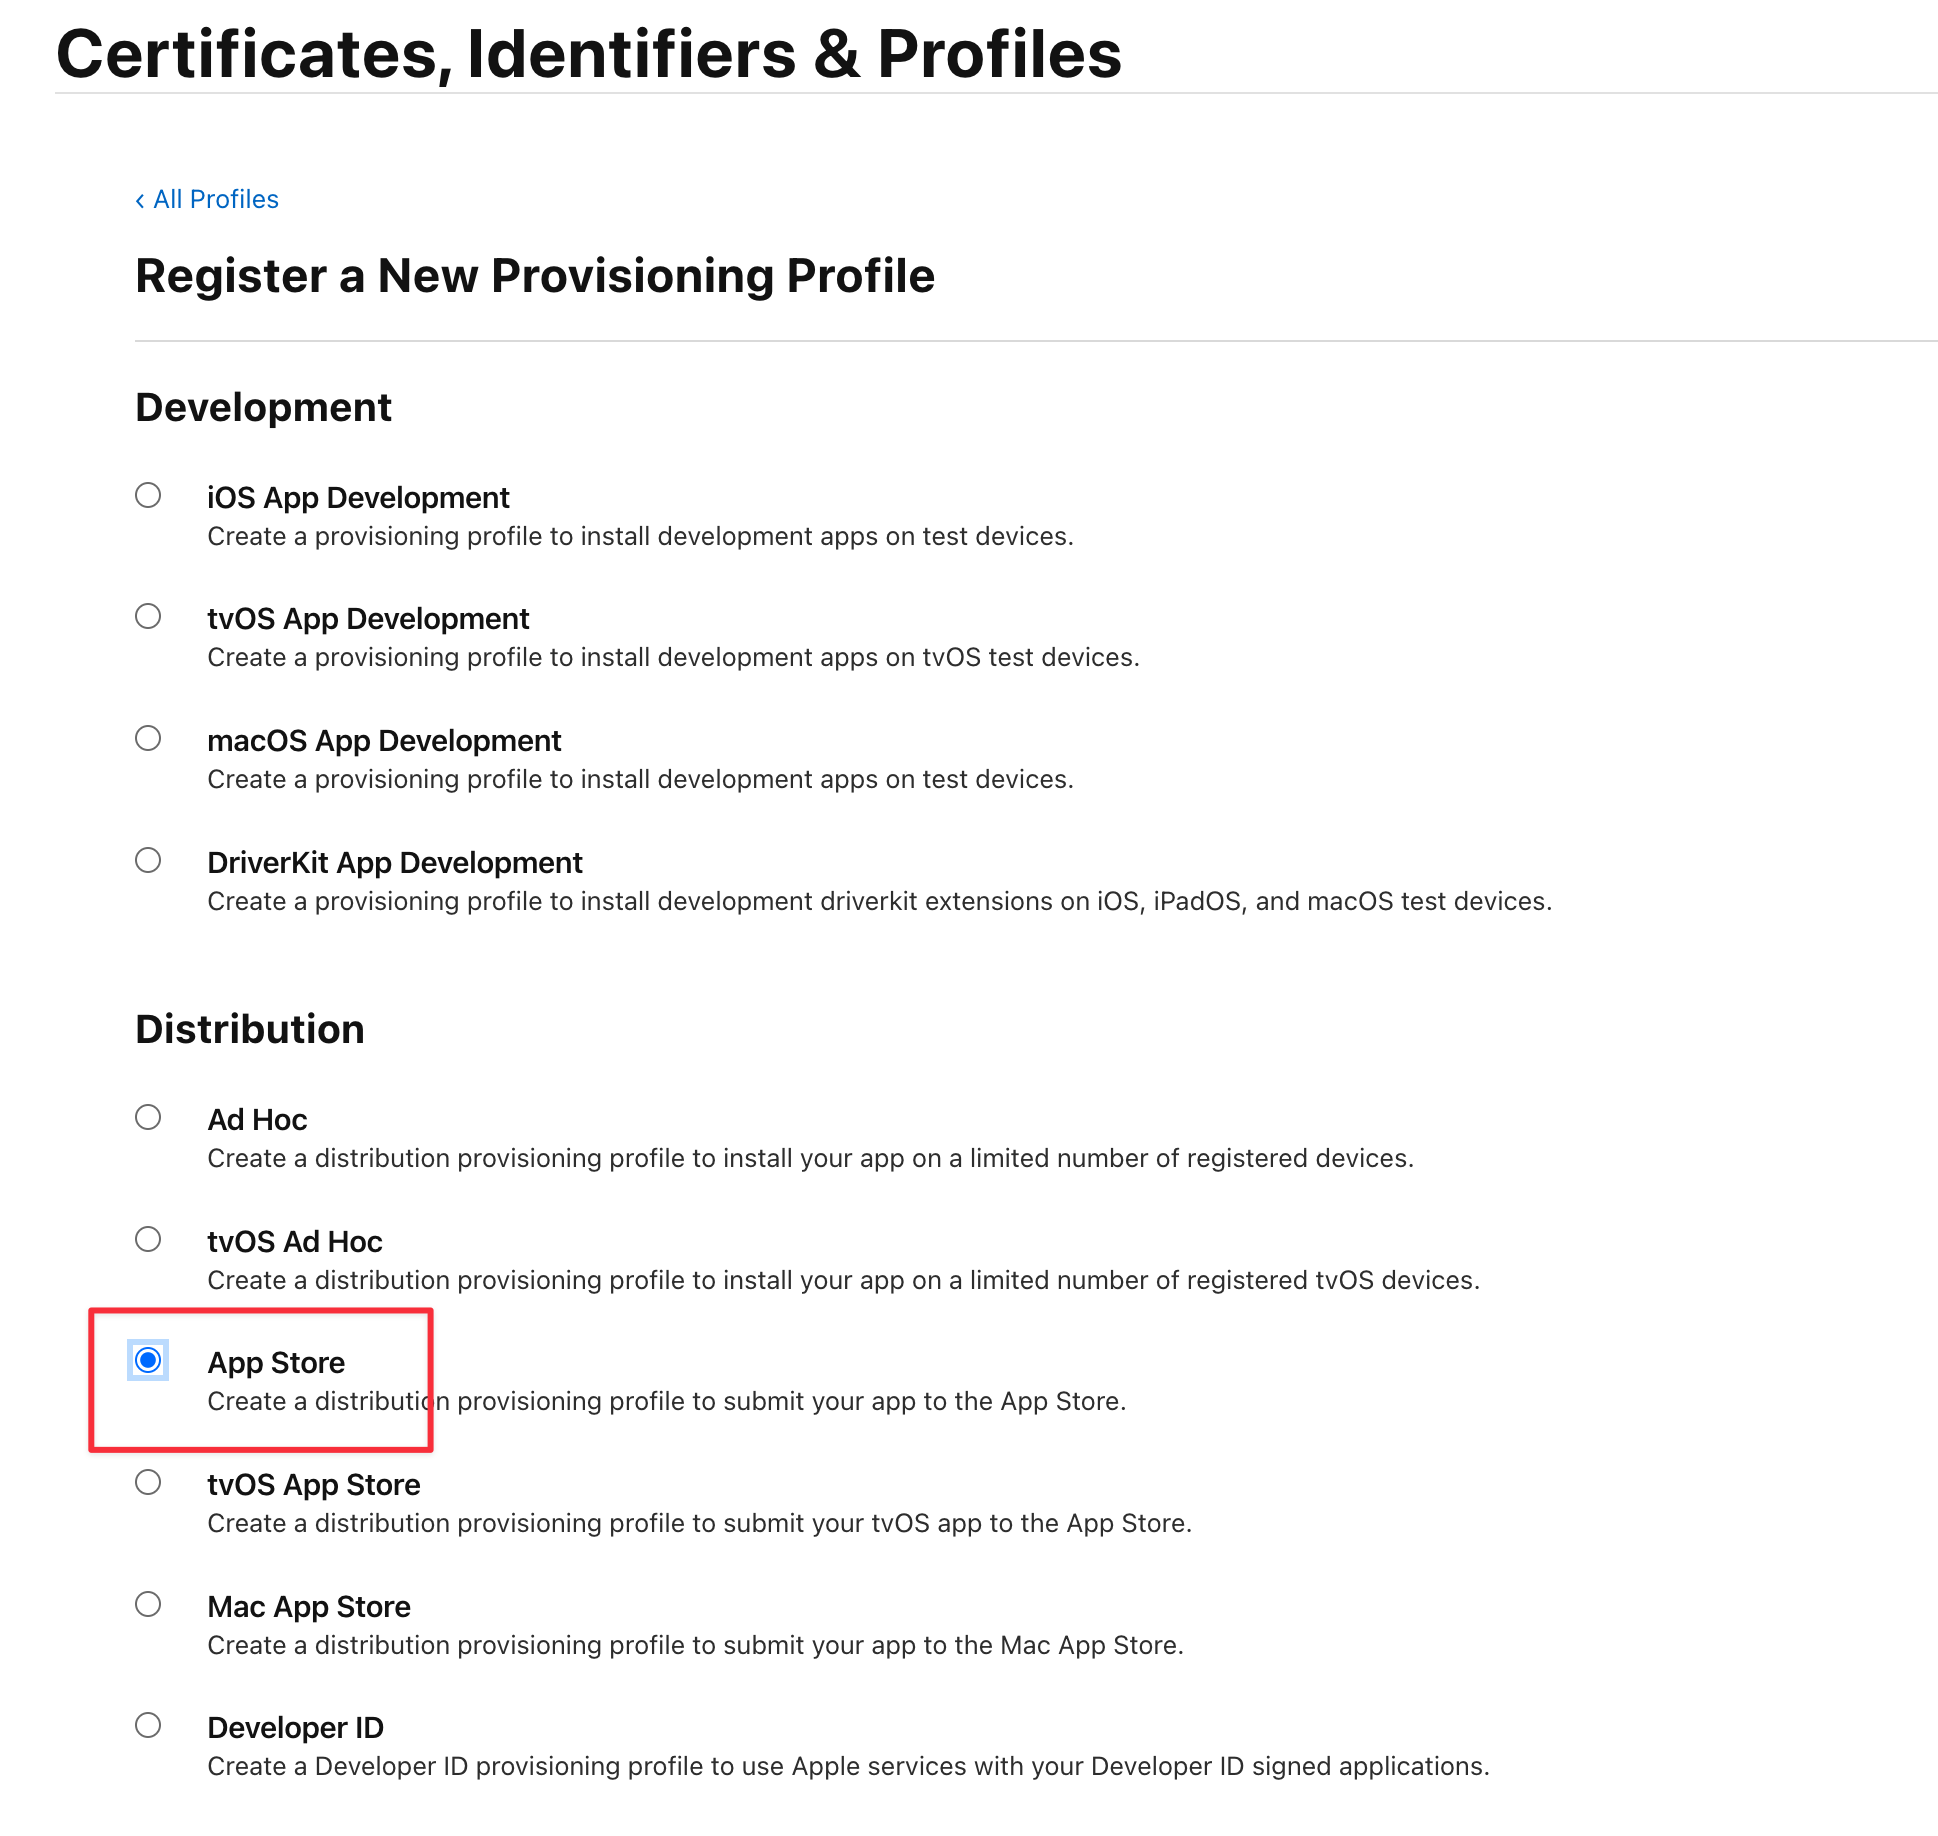Choose the tvOS App Development radio option
The image size is (1938, 1836).
coord(148,616)
